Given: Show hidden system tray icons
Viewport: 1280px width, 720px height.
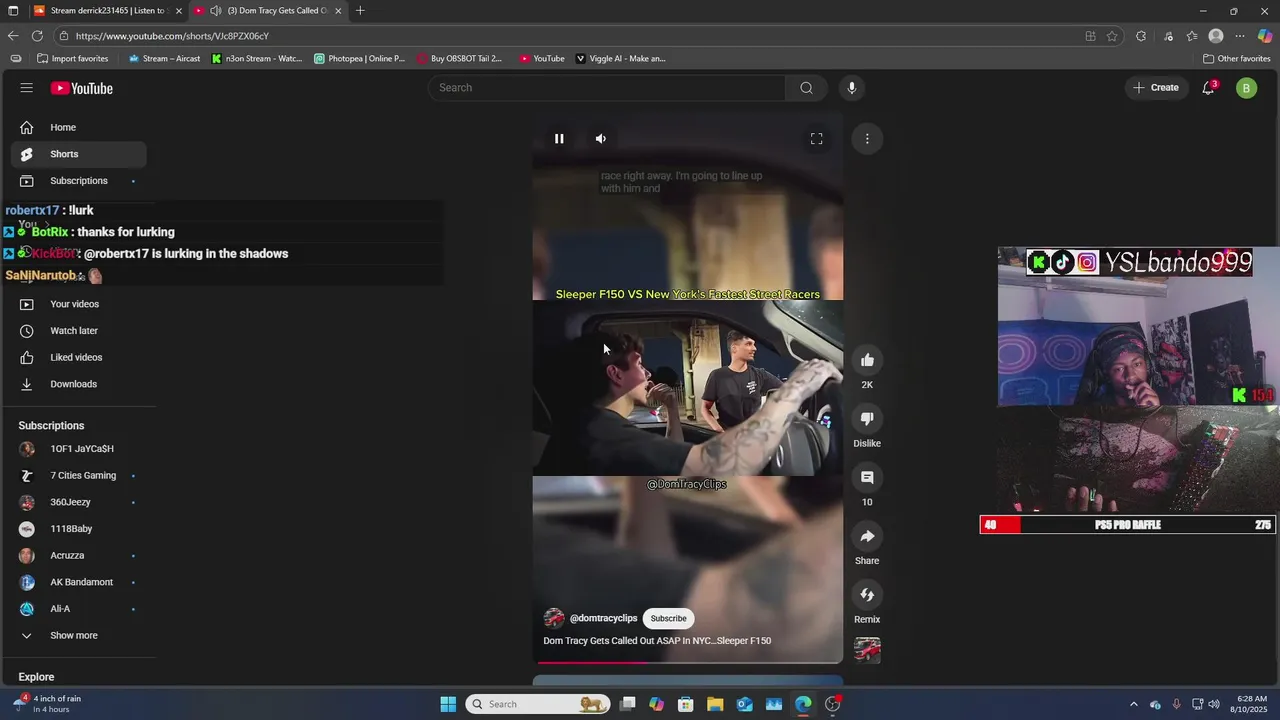Looking at the screenshot, I should tap(1133, 704).
